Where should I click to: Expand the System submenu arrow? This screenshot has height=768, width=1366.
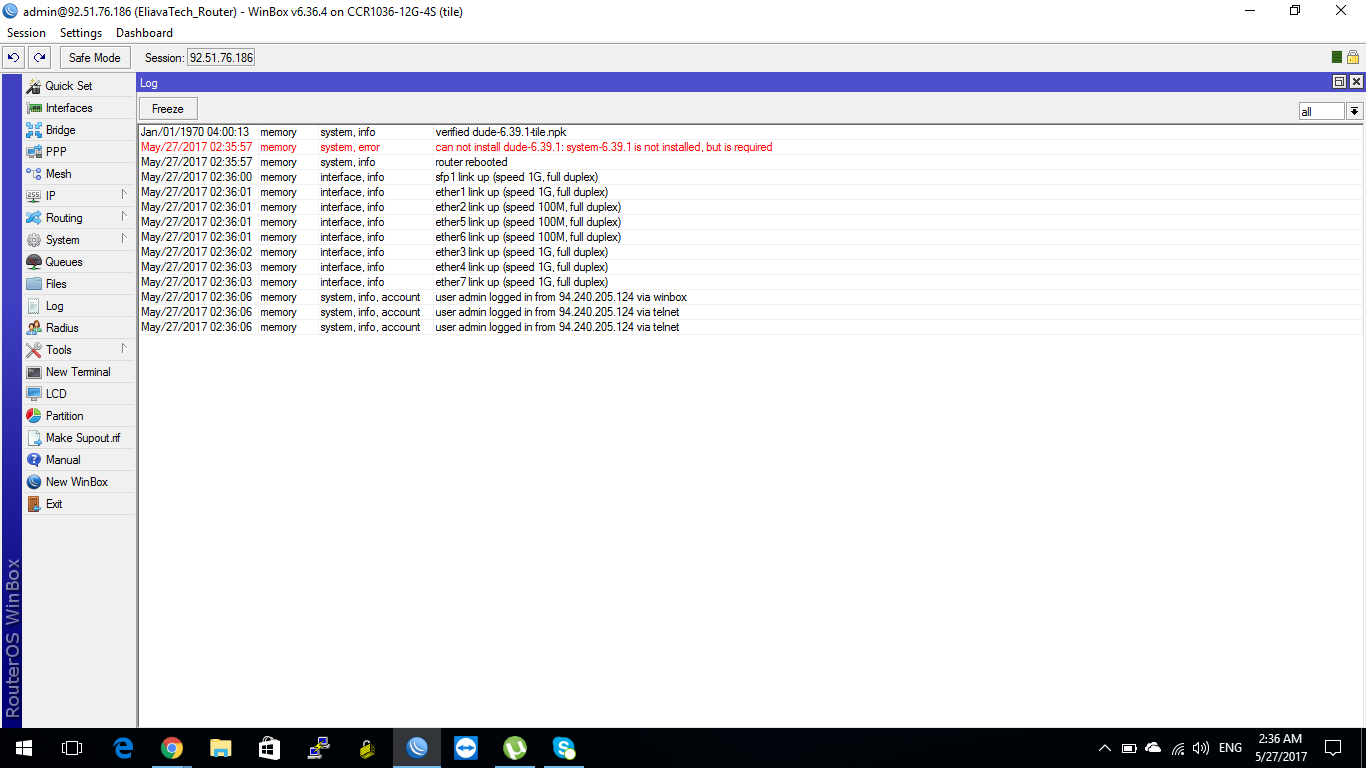click(x=124, y=239)
